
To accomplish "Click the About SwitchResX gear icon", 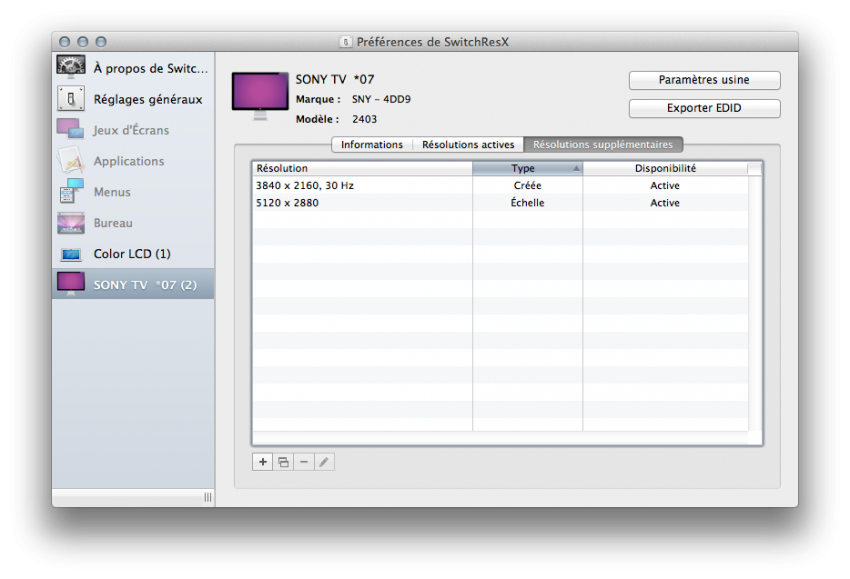I will [x=70, y=67].
